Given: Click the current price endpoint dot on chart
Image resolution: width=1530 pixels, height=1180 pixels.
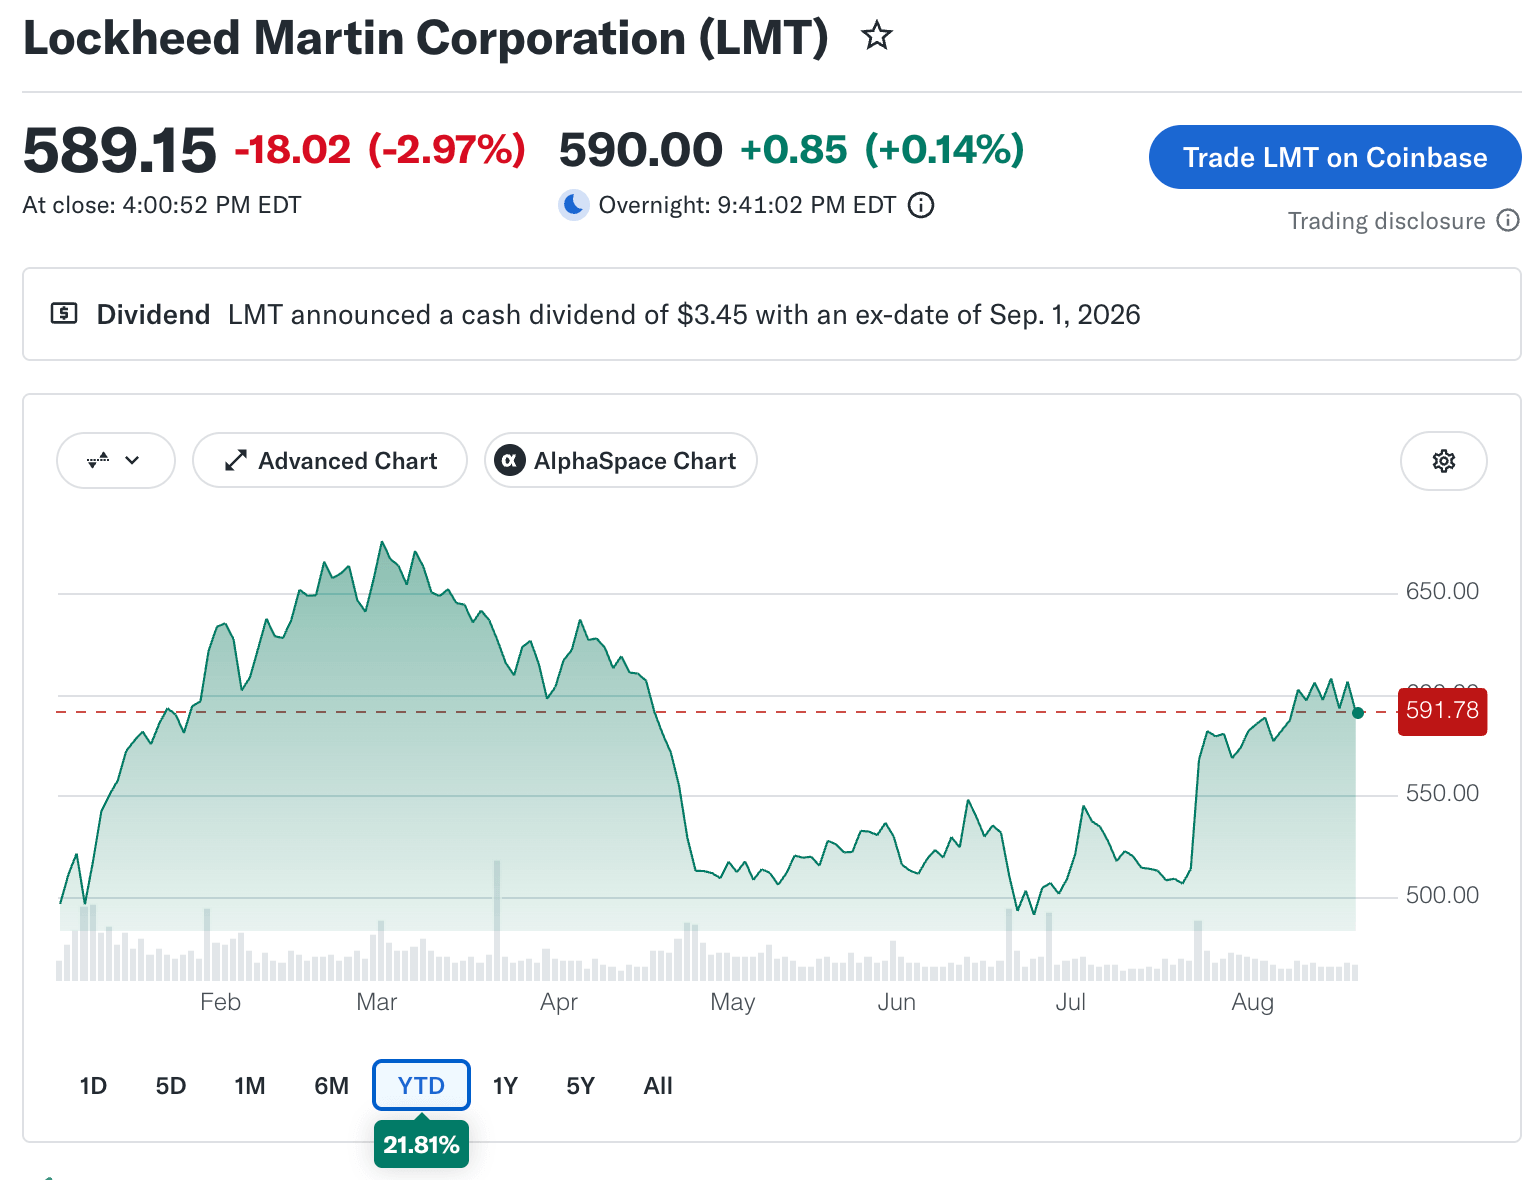Looking at the screenshot, I should tap(1358, 713).
